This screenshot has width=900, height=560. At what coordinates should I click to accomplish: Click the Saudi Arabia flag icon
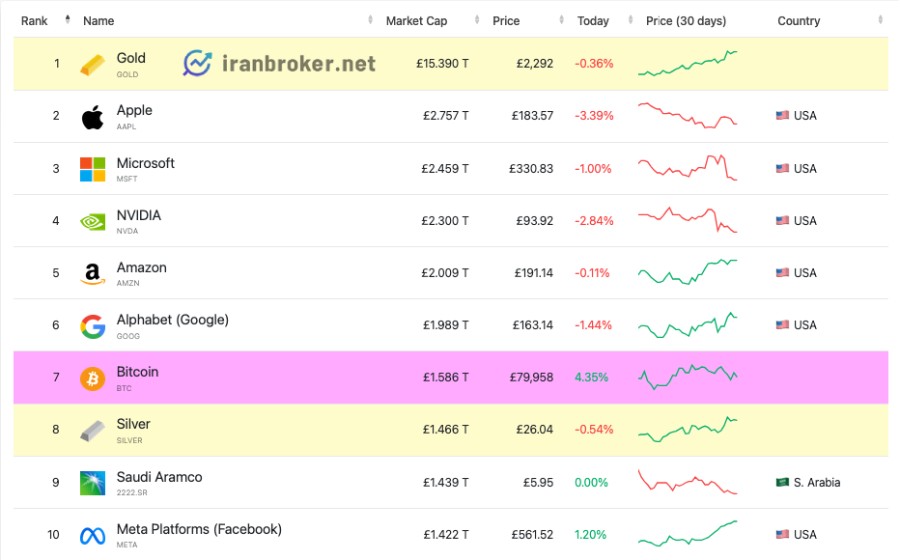[782, 482]
